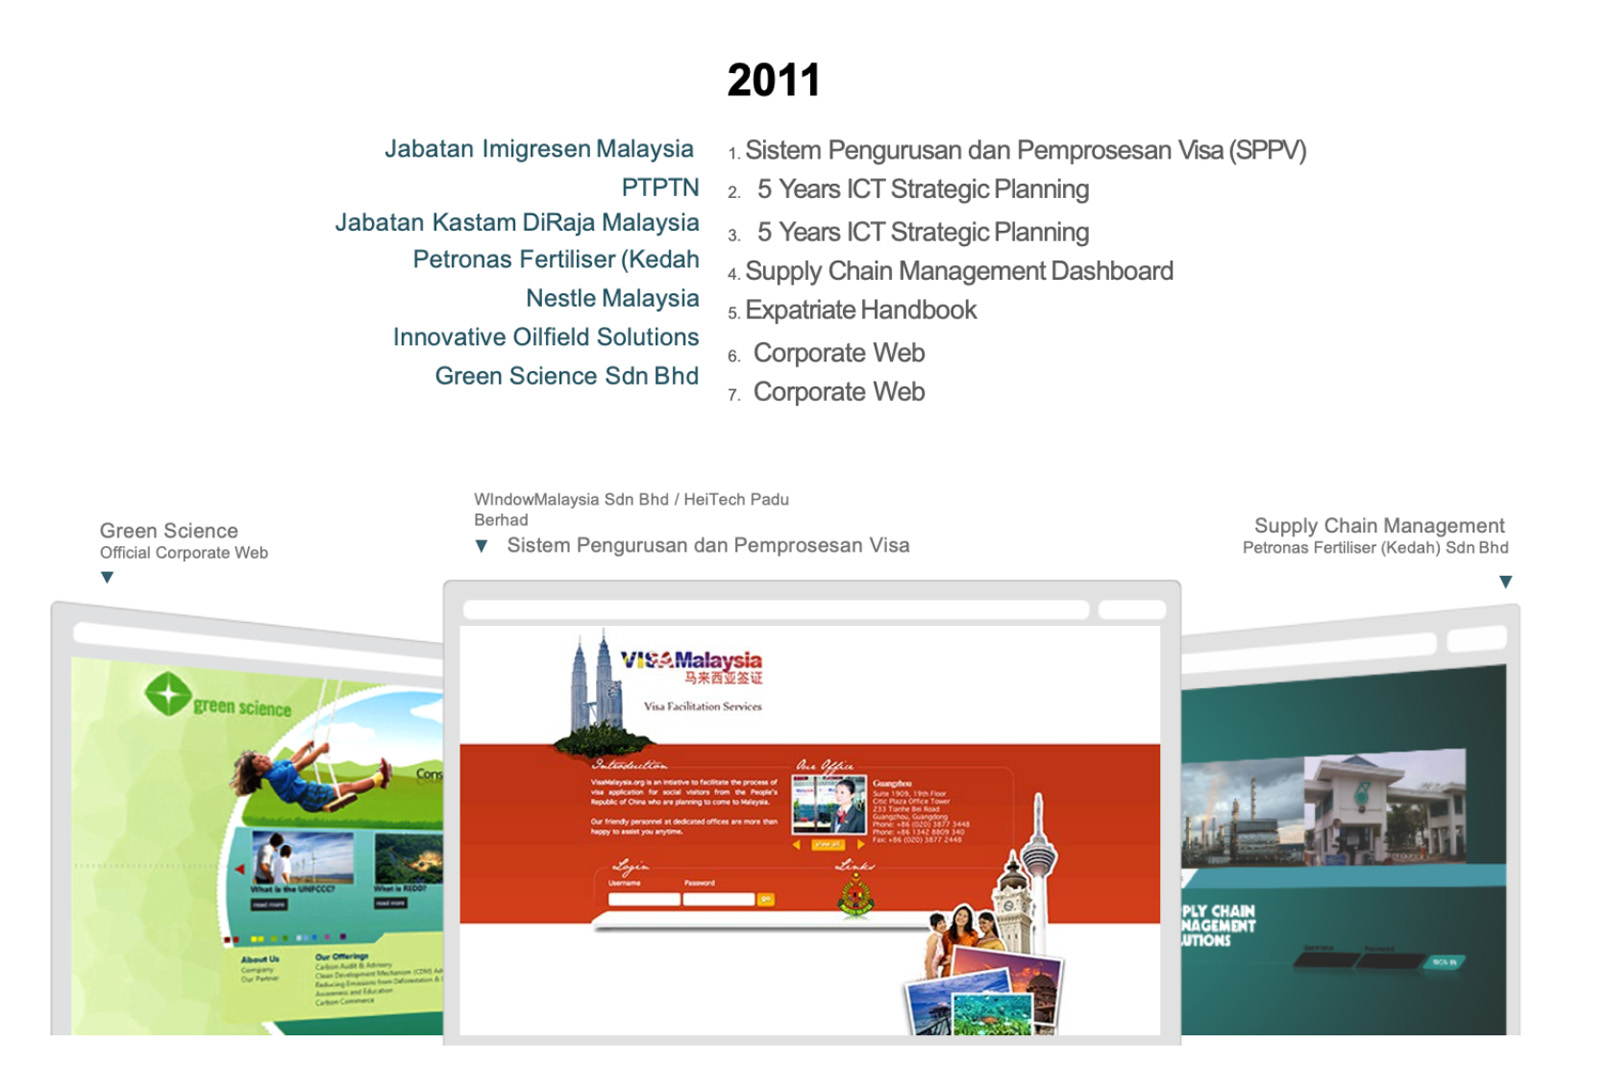Click the colored dots row in Green Science page
The image size is (1602, 1090).
[285, 939]
